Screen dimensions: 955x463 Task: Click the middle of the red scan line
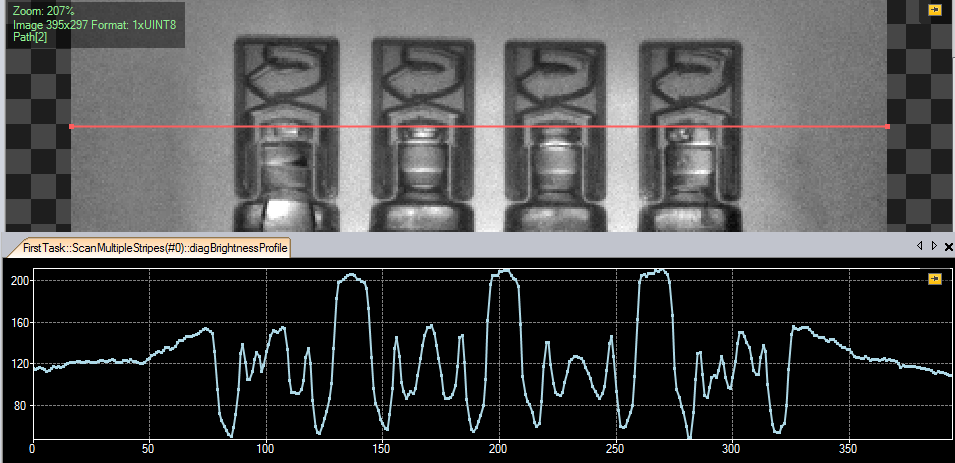point(480,127)
